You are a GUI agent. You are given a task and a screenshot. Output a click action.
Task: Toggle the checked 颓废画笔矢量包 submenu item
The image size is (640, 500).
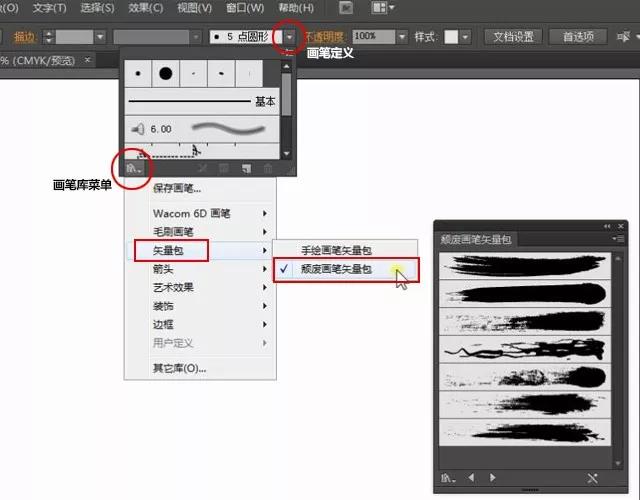pyautogui.click(x=346, y=269)
